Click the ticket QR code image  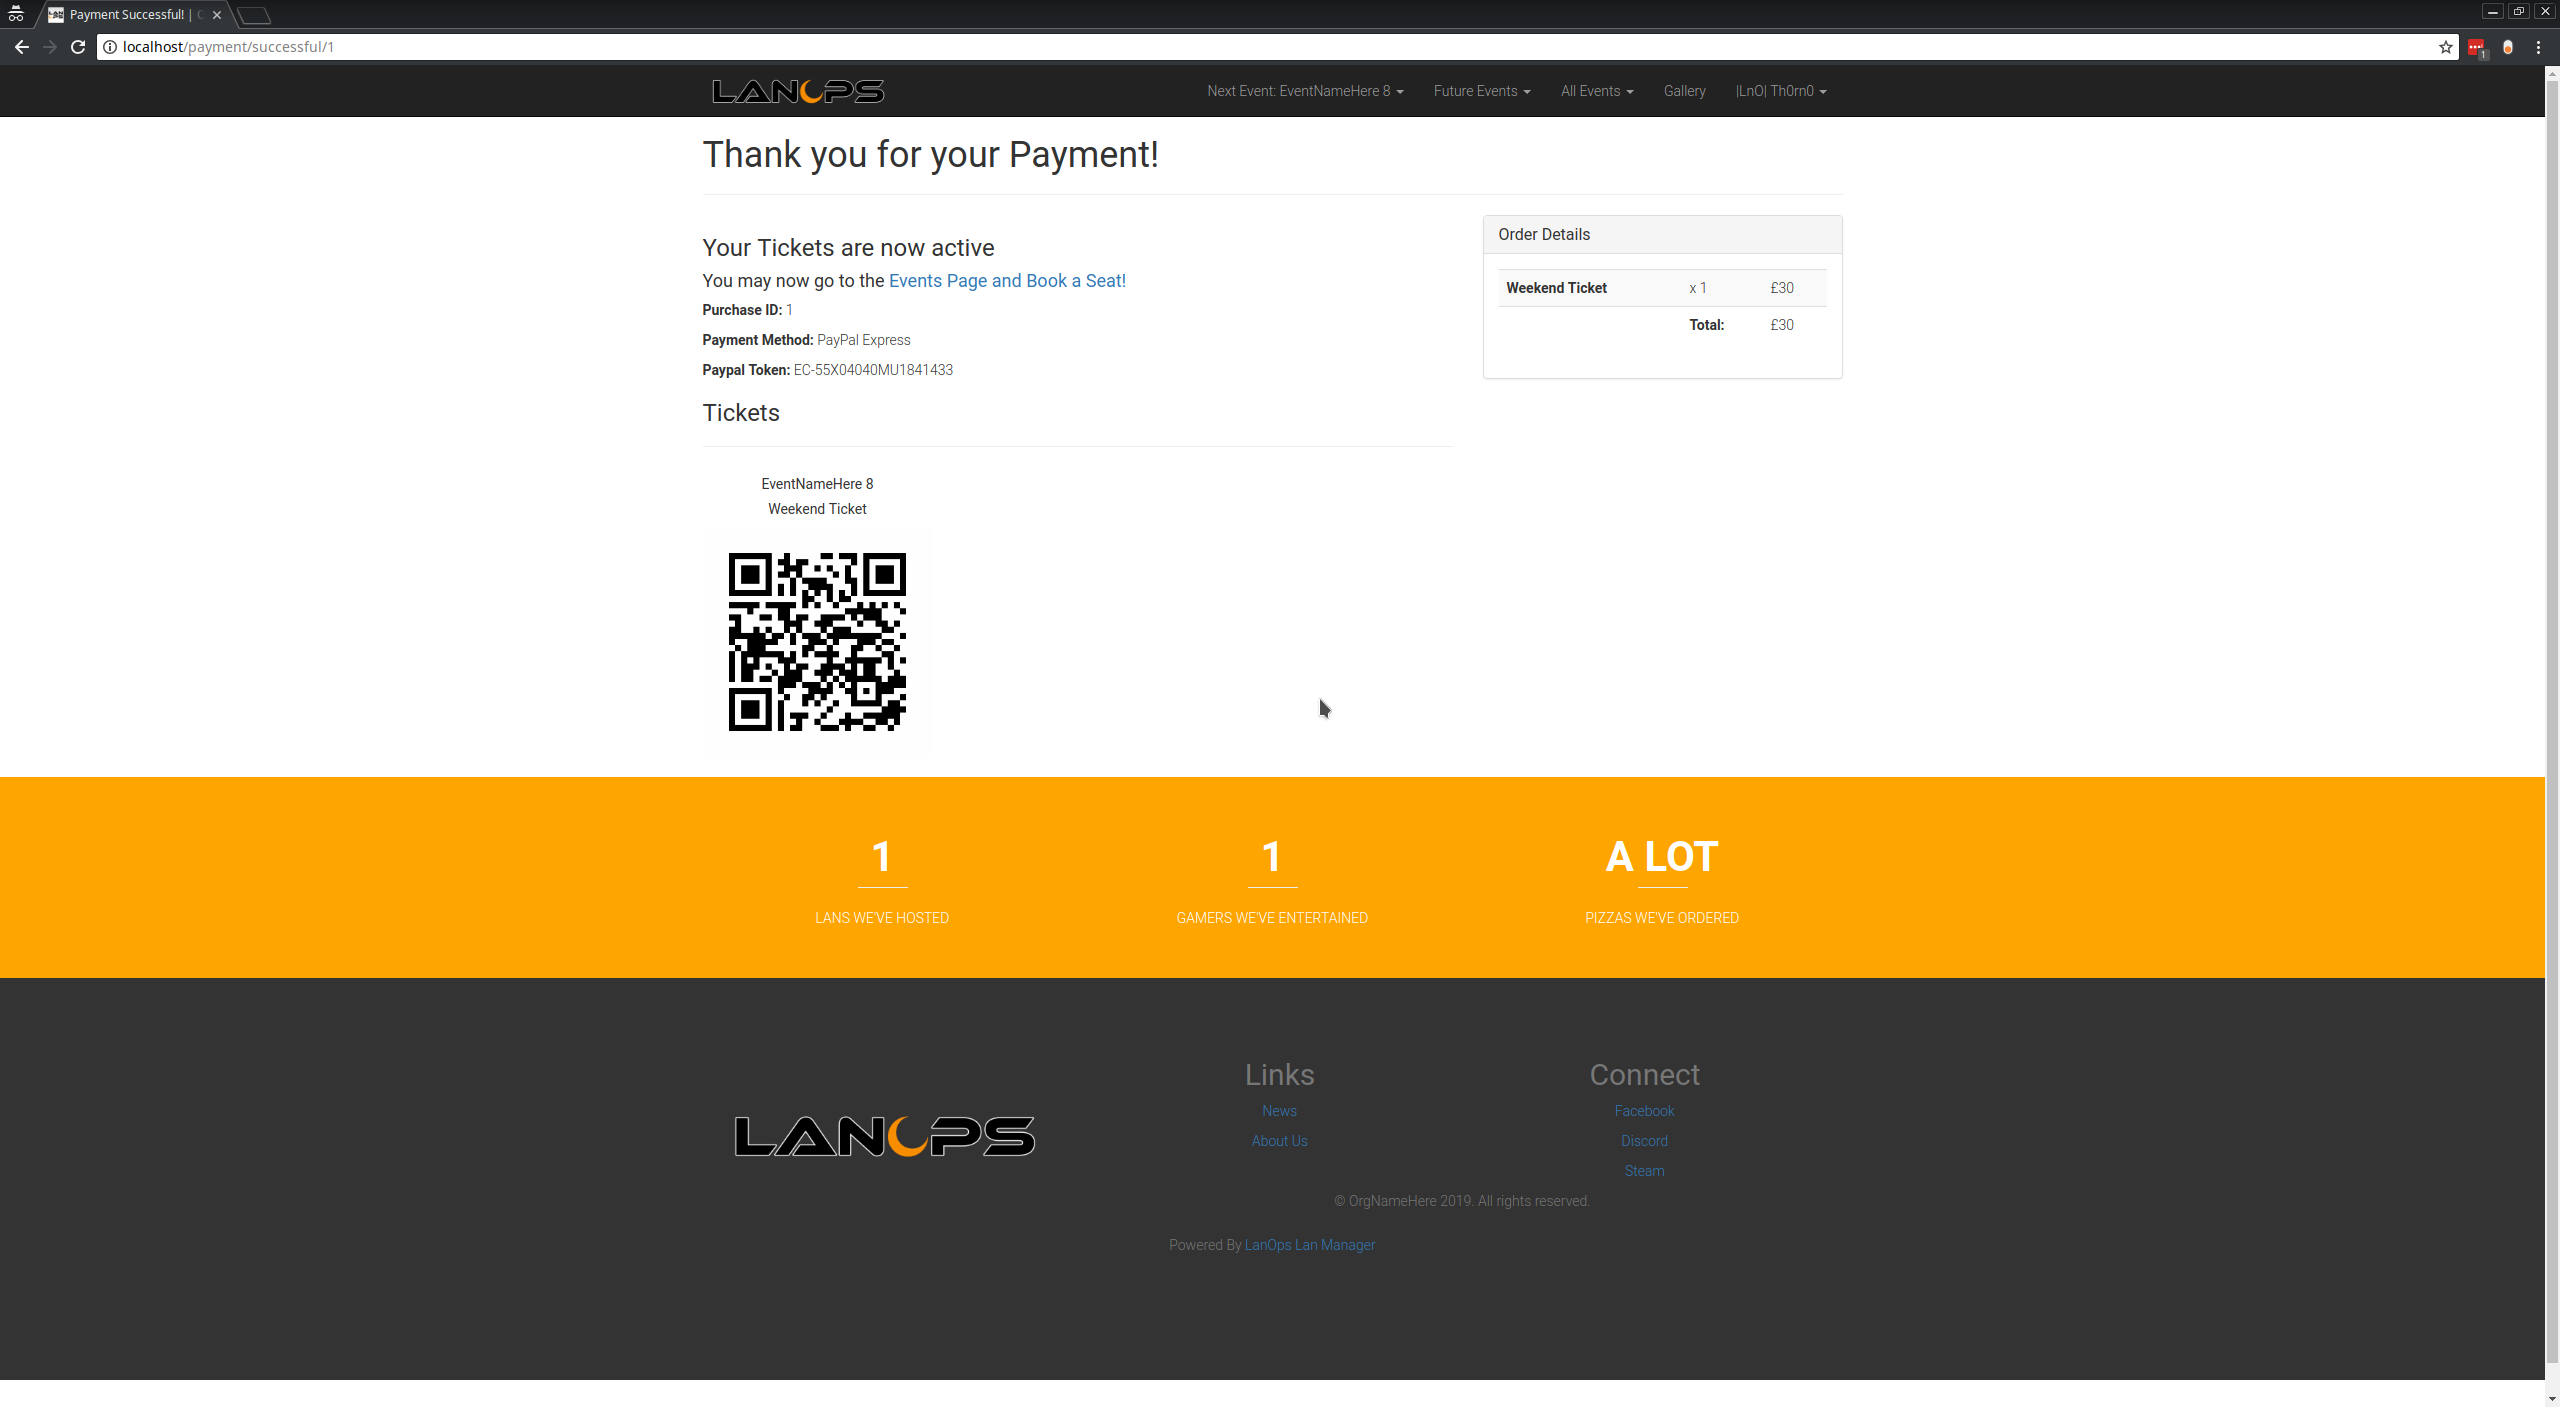click(817, 641)
